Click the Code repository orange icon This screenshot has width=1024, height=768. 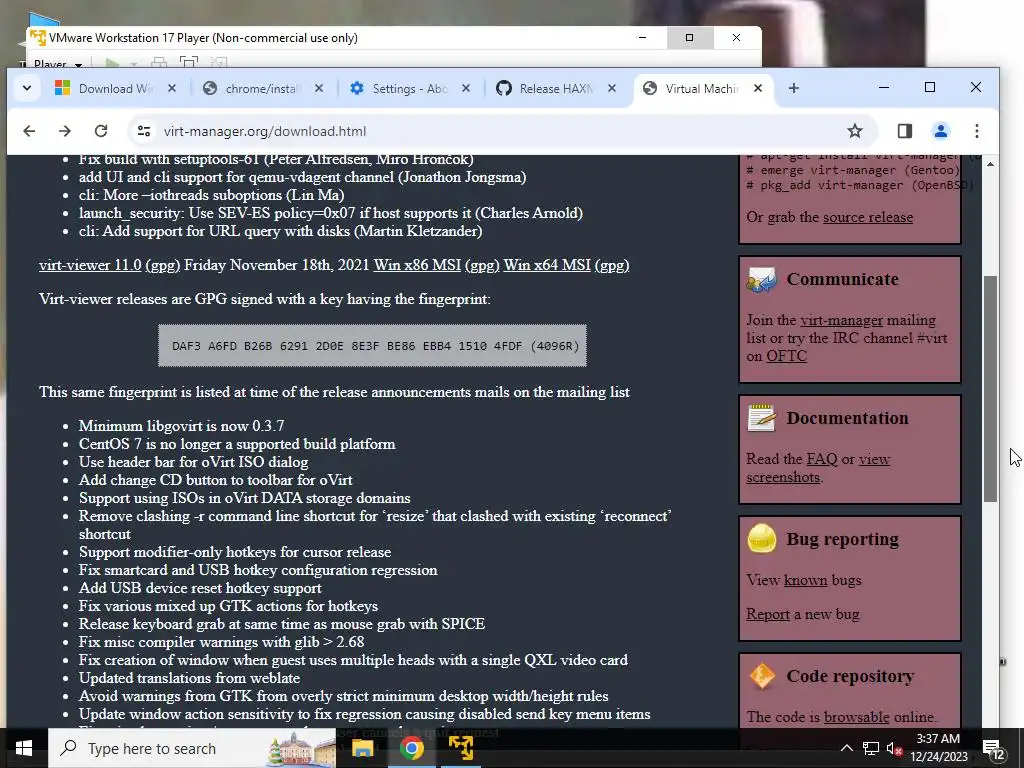761,676
